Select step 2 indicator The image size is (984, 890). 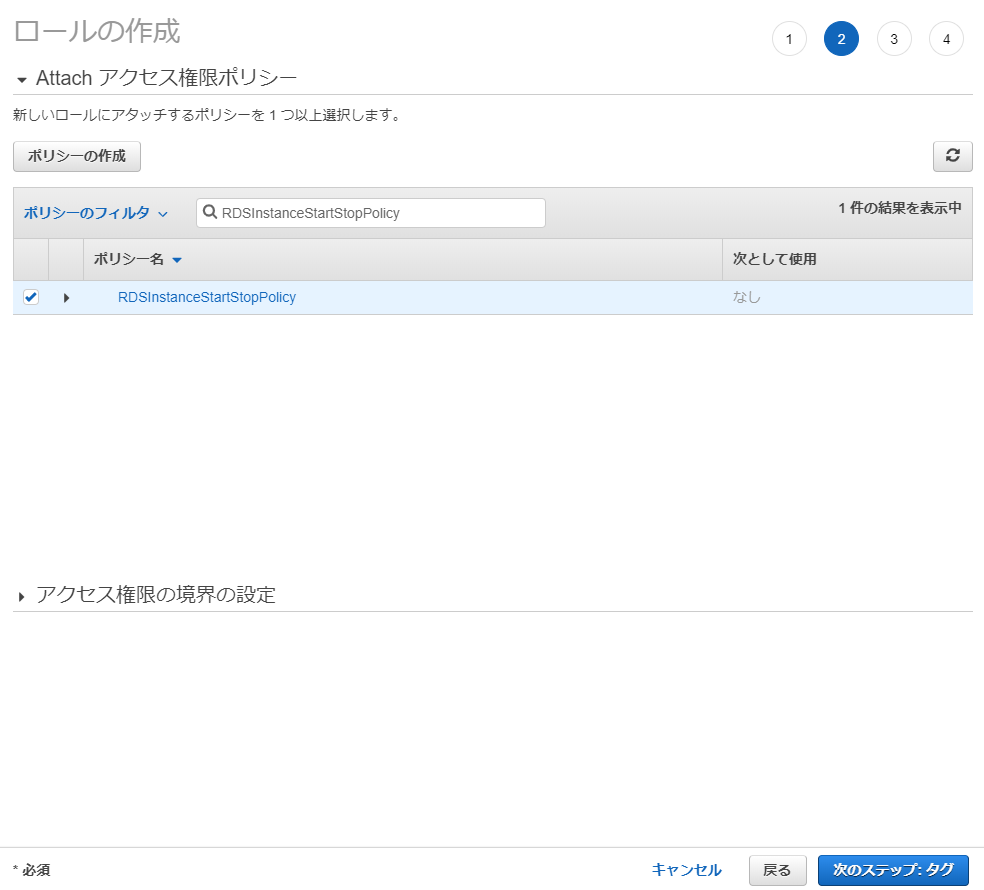(x=841, y=39)
